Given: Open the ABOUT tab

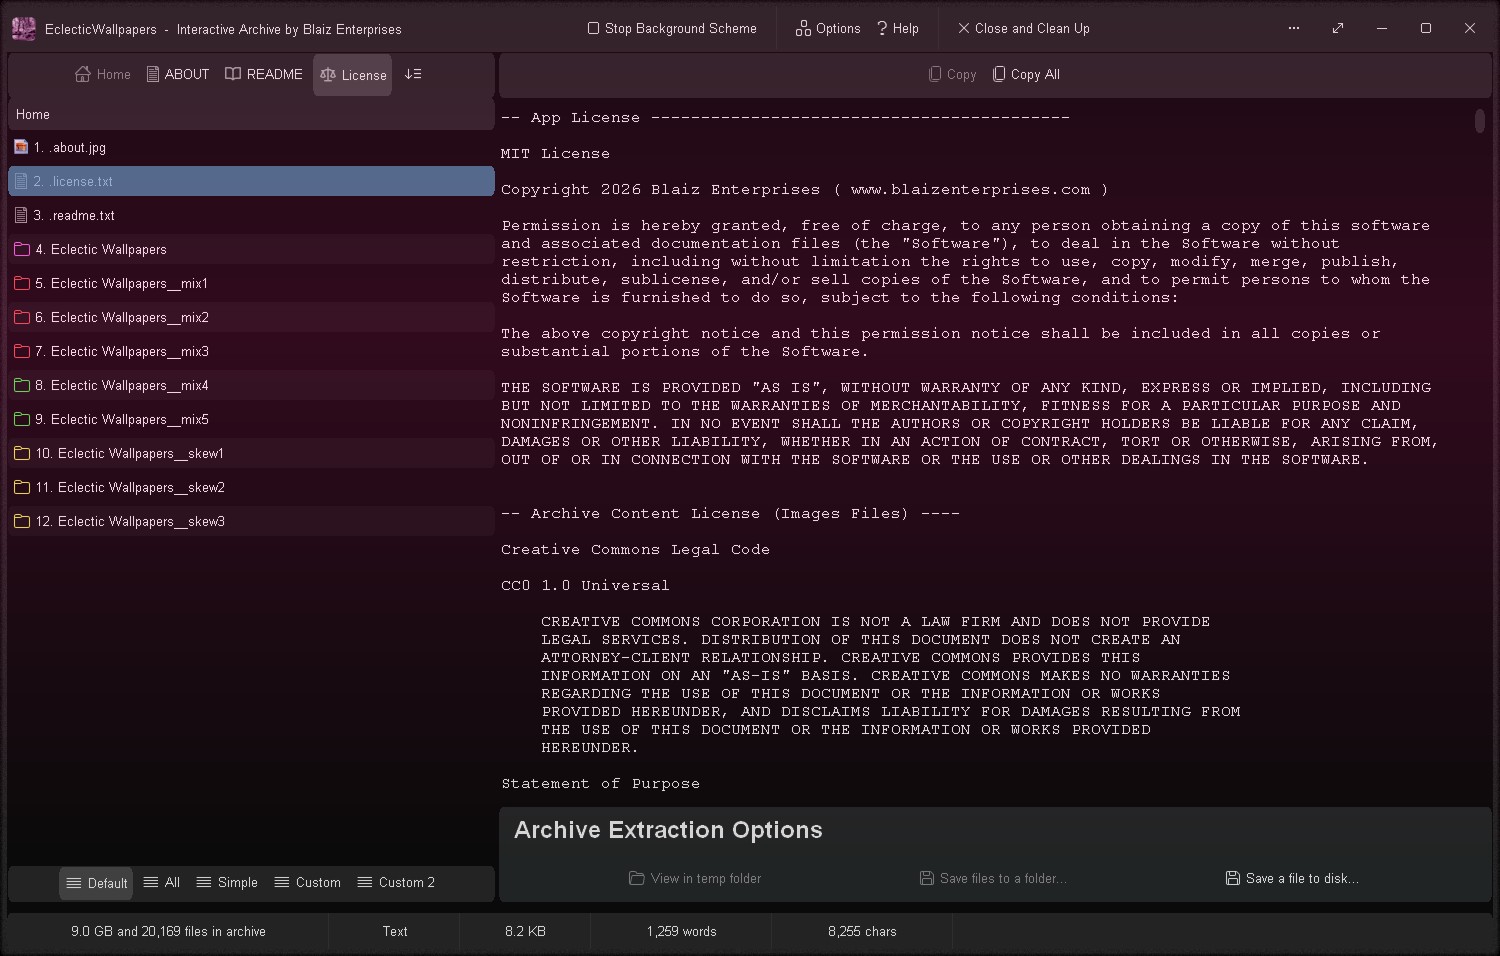Looking at the screenshot, I should coord(178,75).
